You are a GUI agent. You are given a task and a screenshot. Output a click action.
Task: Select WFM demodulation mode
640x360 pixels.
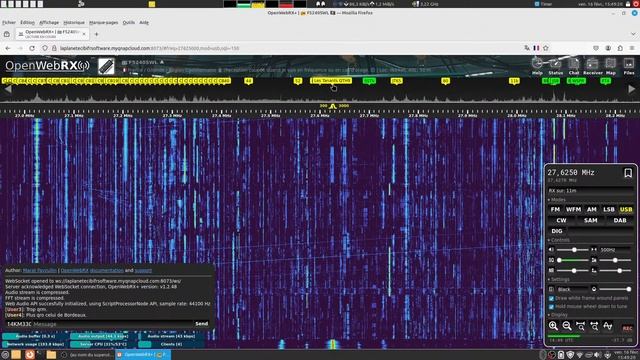pos(573,209)
